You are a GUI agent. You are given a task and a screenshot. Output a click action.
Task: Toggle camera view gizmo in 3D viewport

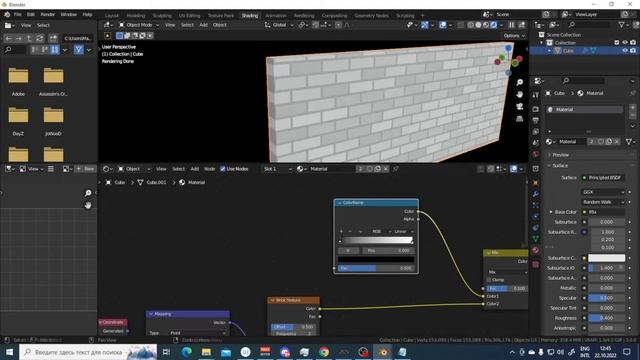[x=520, y=107]
